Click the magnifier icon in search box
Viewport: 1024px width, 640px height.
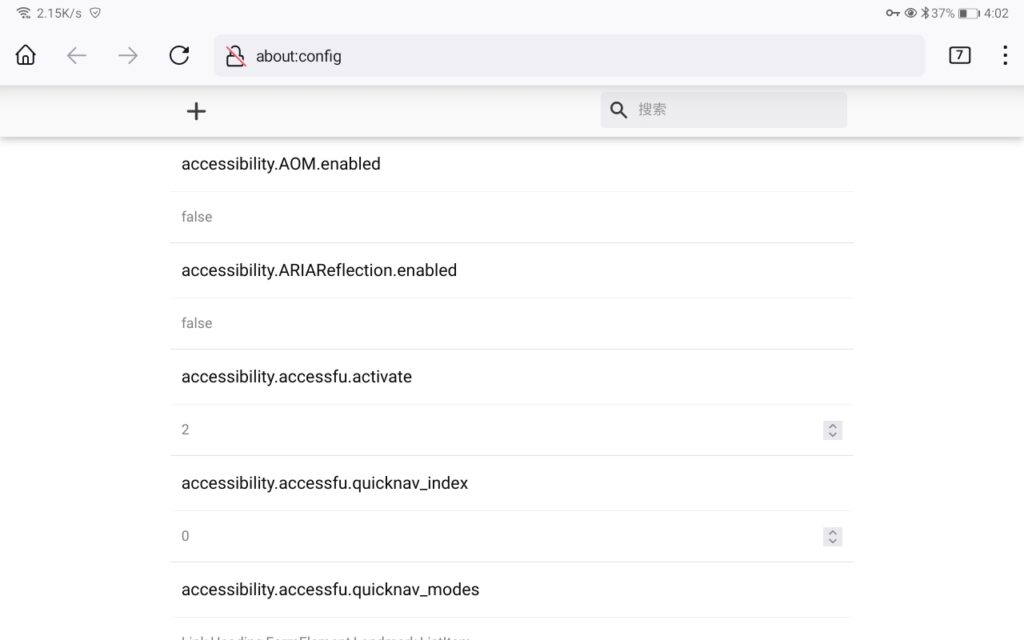click(619, 110)
